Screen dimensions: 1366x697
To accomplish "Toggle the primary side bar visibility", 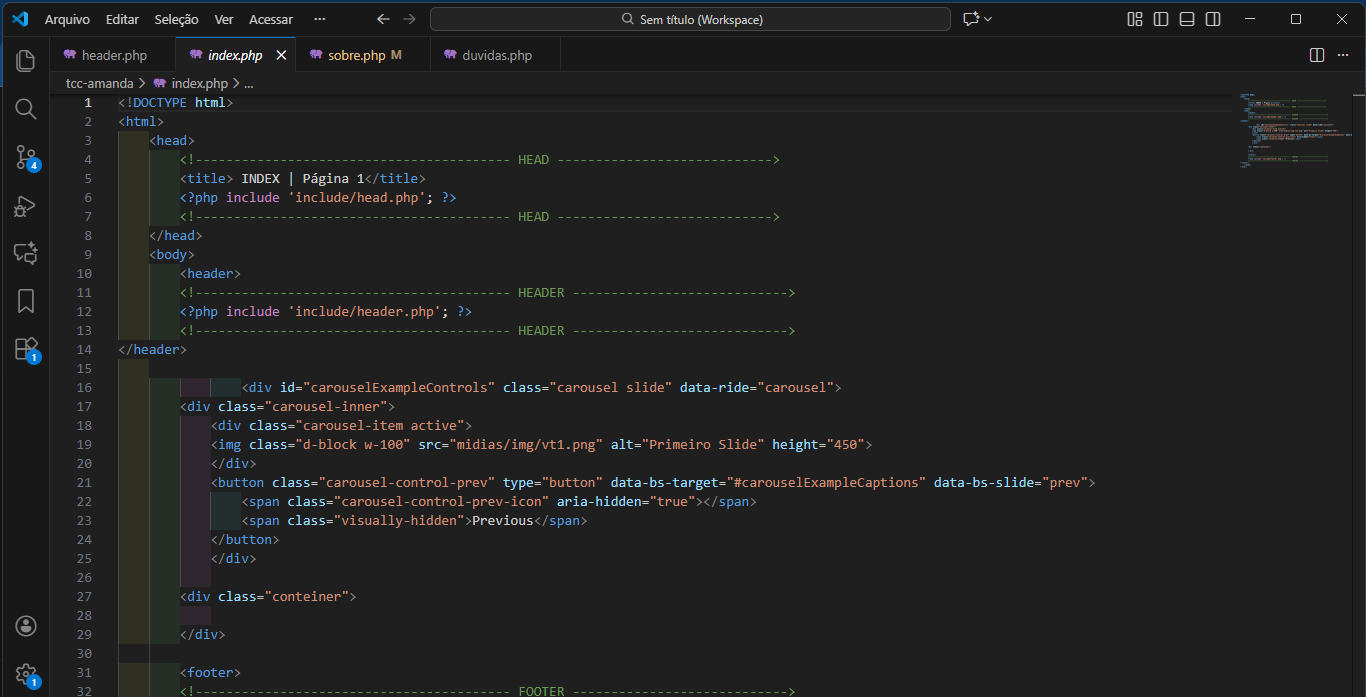I will 1161,19.
